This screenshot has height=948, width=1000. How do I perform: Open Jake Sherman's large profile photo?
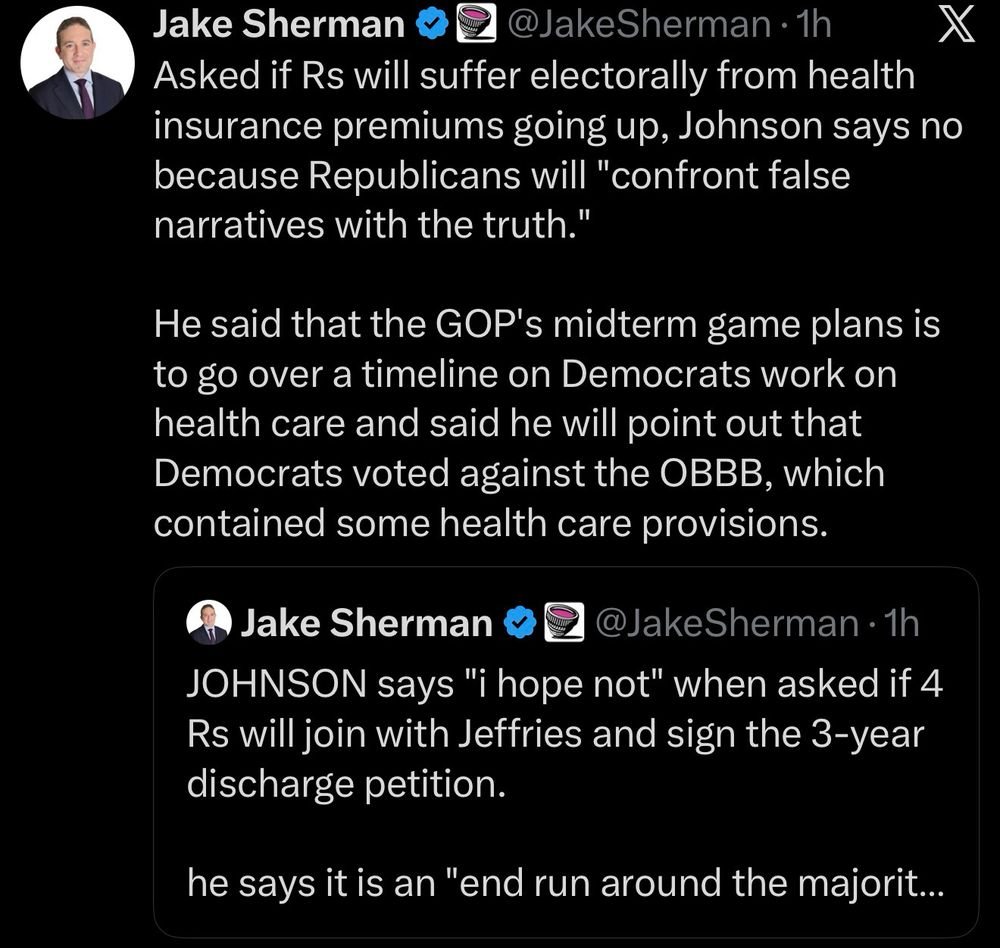coord(78,69)
